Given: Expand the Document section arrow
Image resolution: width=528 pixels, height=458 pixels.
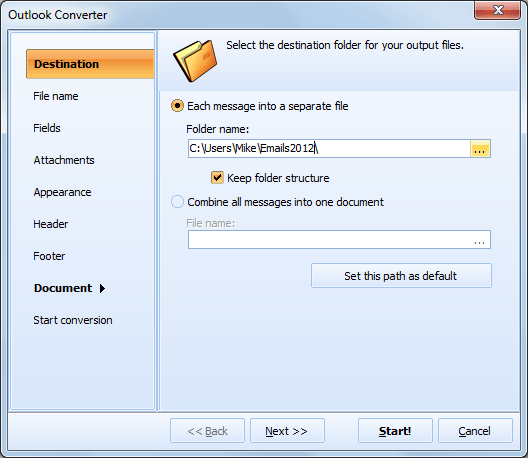Looking at the screenshot, I should (102, 289).
